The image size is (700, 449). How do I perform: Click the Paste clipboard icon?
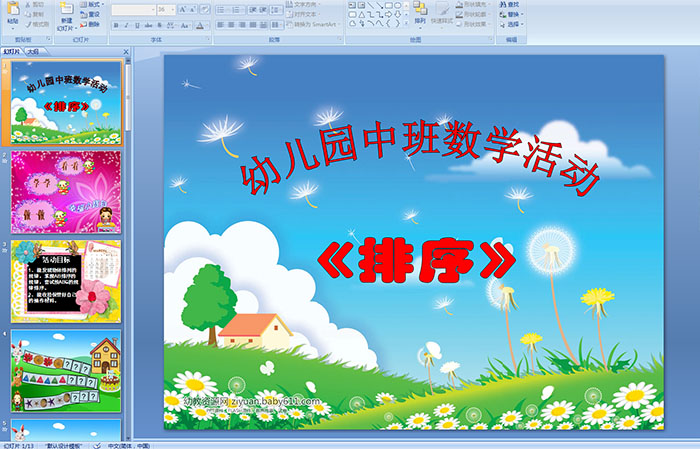coord(13,8)
